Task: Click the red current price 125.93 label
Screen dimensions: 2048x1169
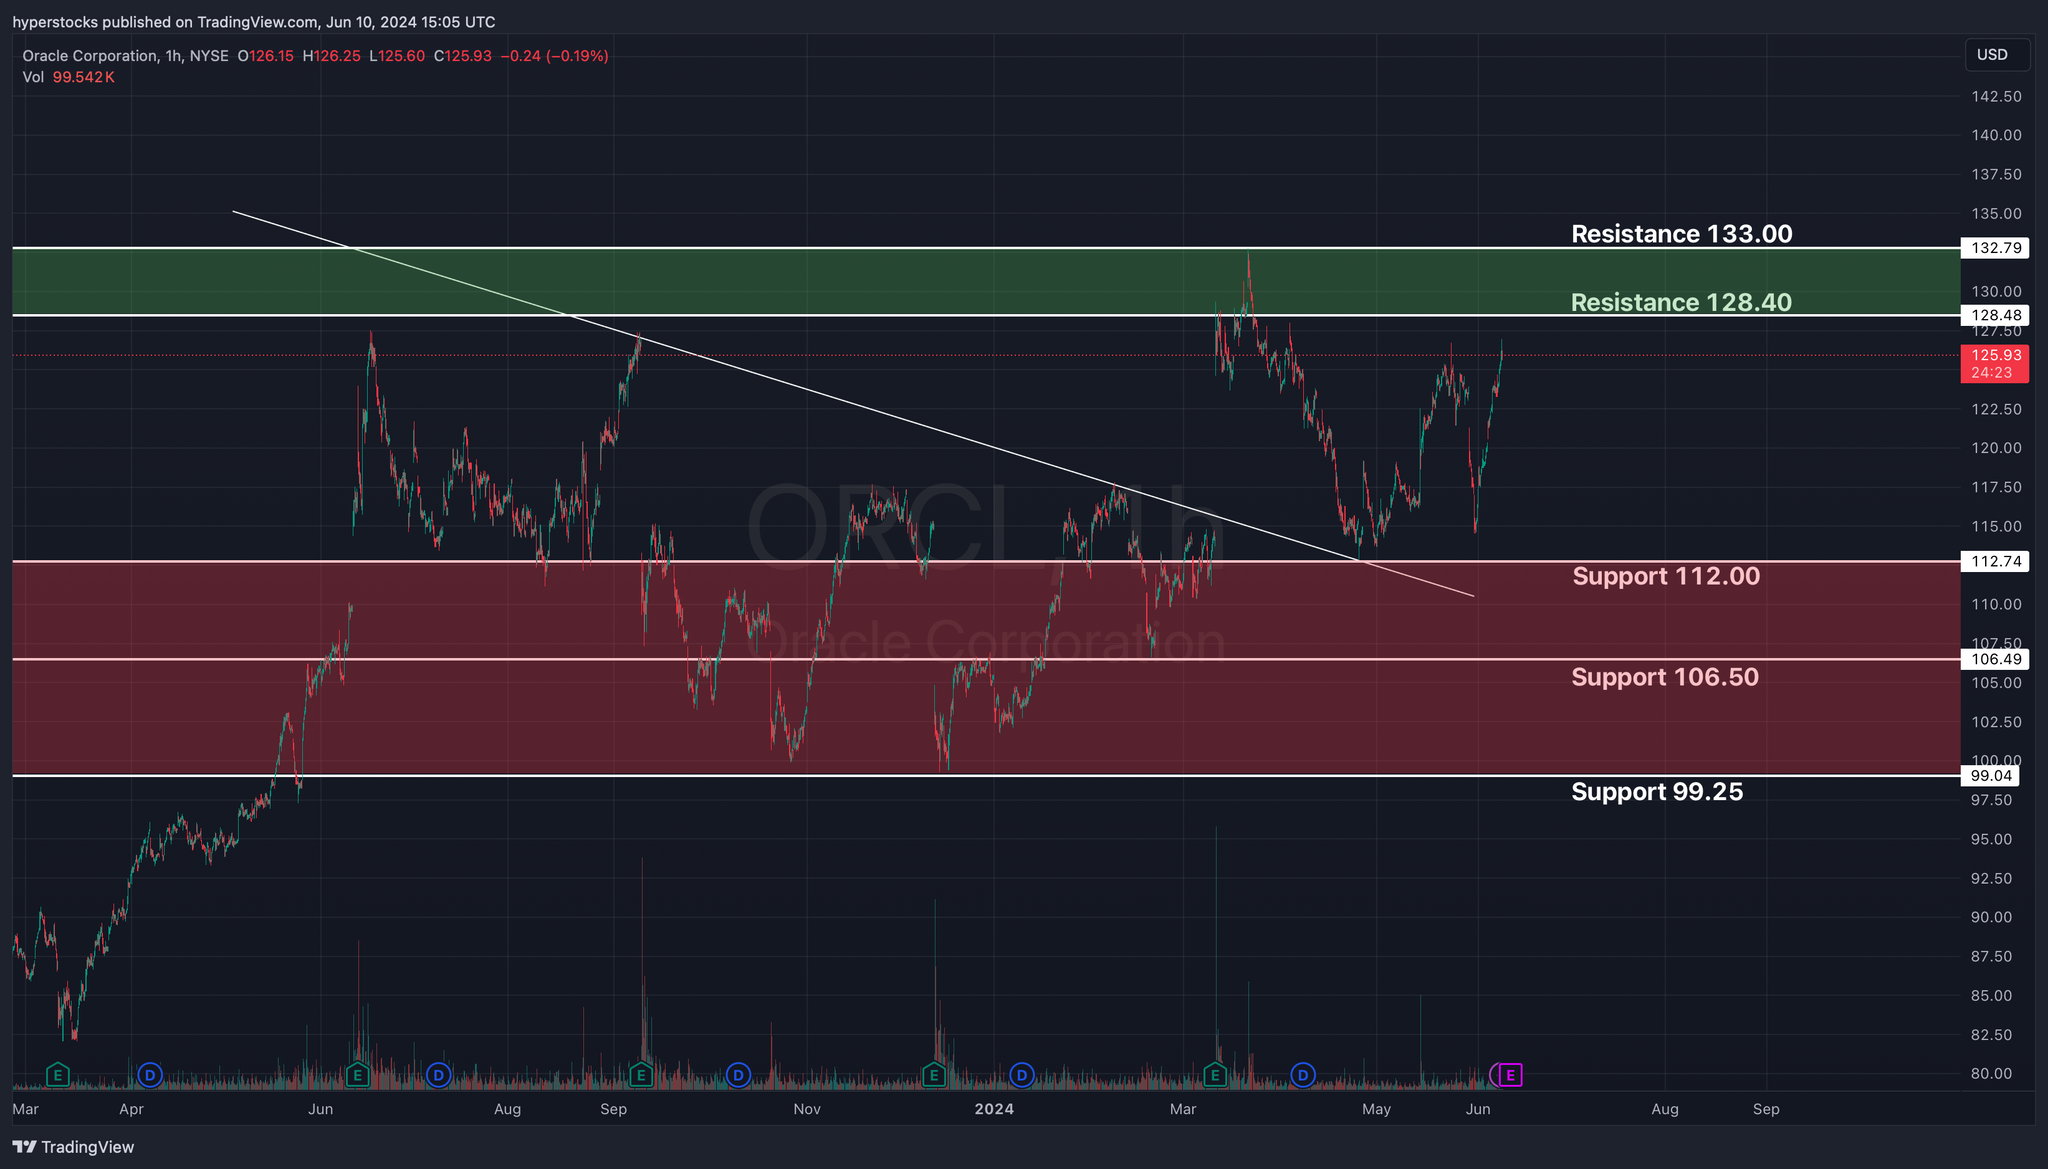Action: [1994, 363]
